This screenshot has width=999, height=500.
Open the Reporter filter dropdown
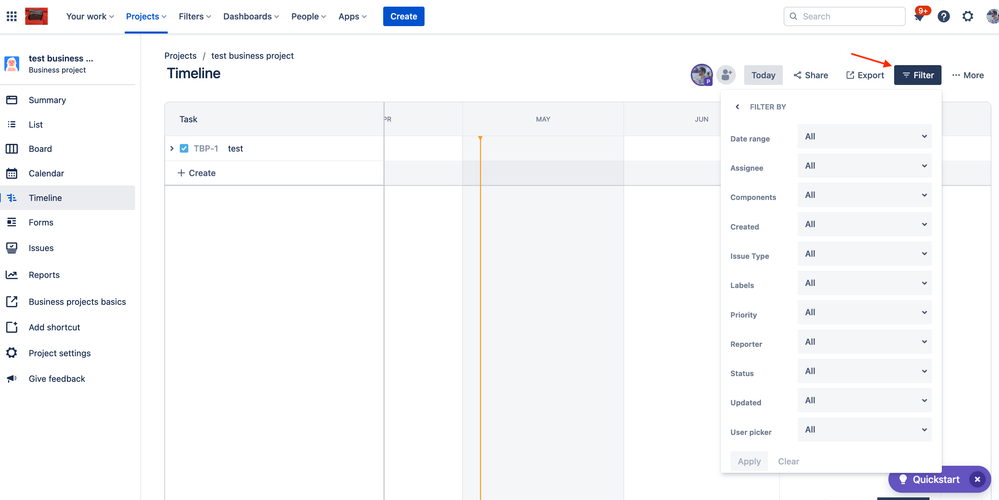tap(865, 341)
